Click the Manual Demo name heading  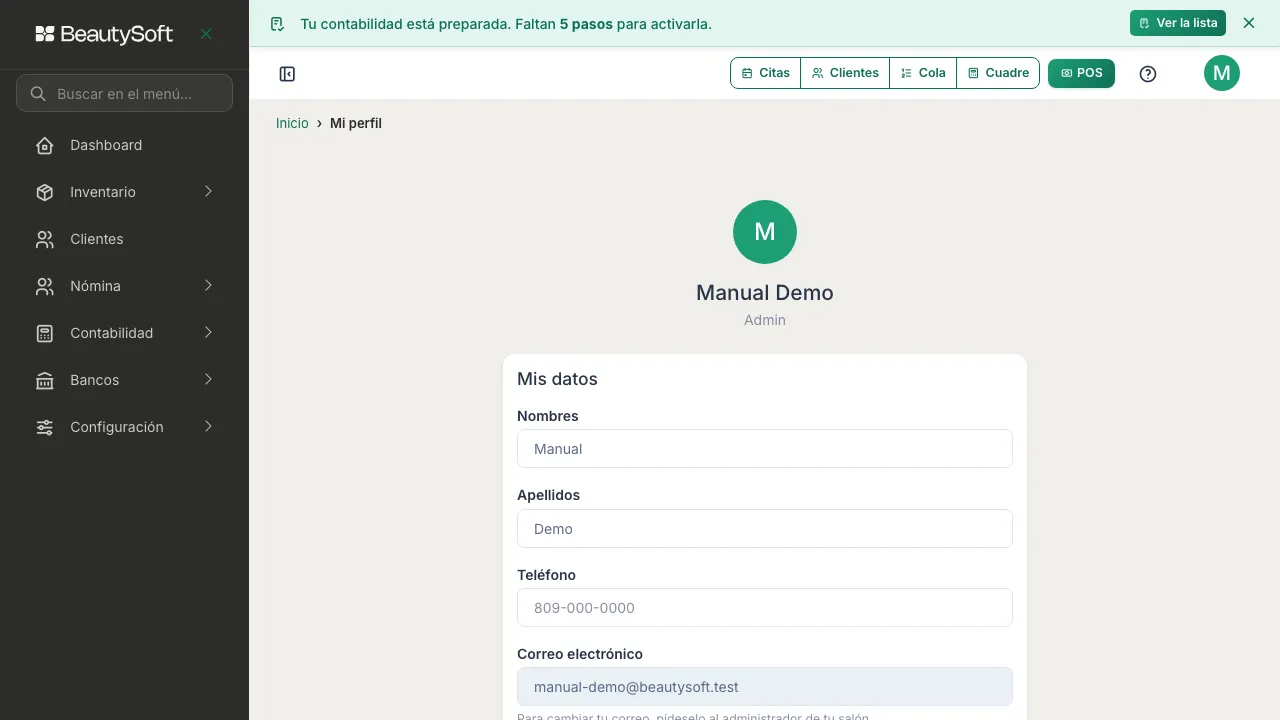click(x=765, y=293)
